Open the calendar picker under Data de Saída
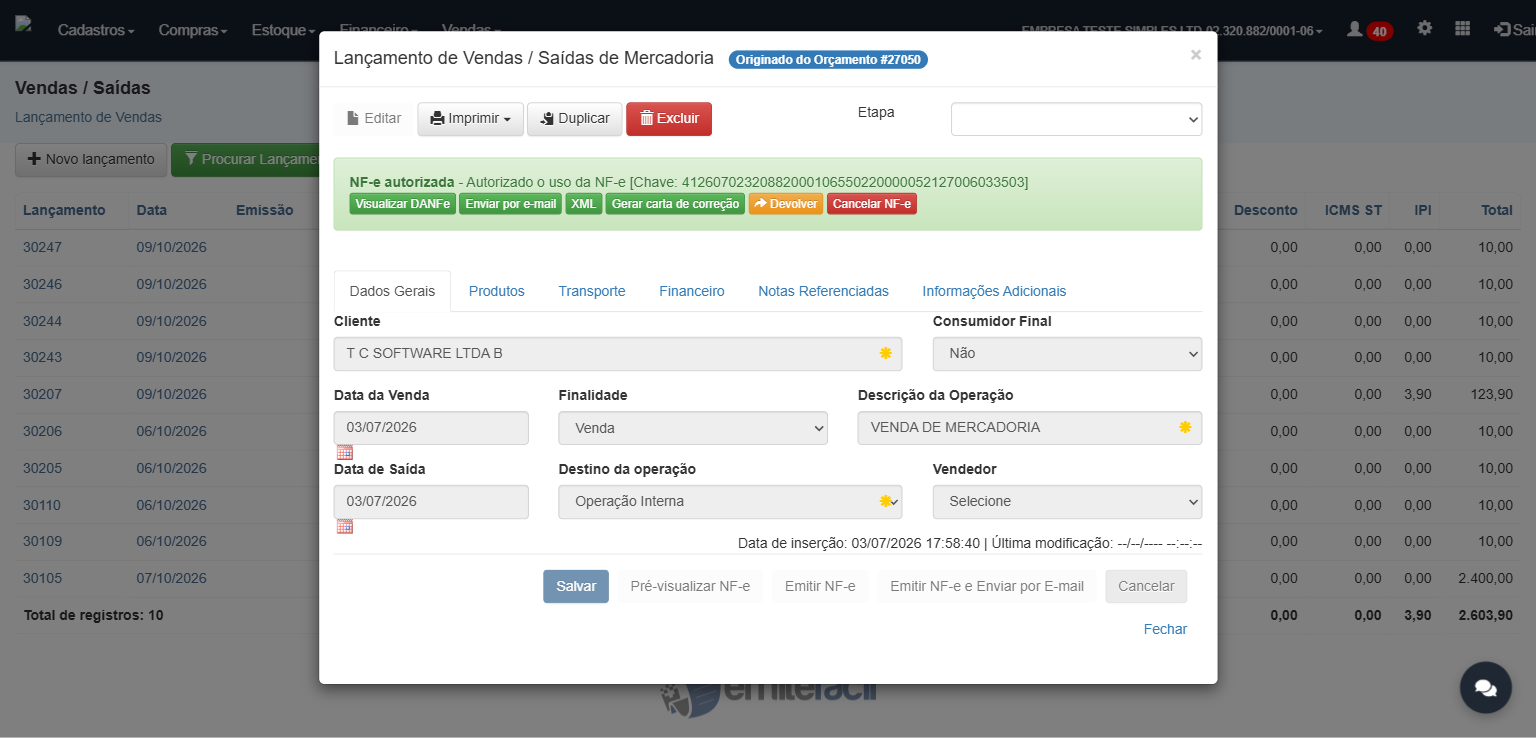This screenshot has height=738, width=1536. coord(345,526)
